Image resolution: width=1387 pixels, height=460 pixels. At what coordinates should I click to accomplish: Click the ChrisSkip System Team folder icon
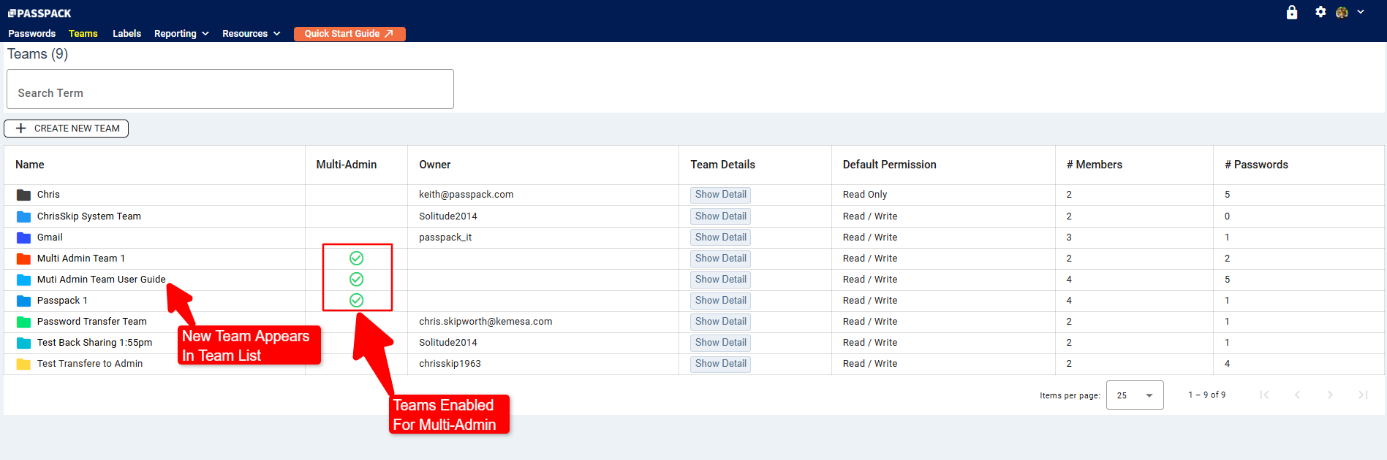coord(24,216)
